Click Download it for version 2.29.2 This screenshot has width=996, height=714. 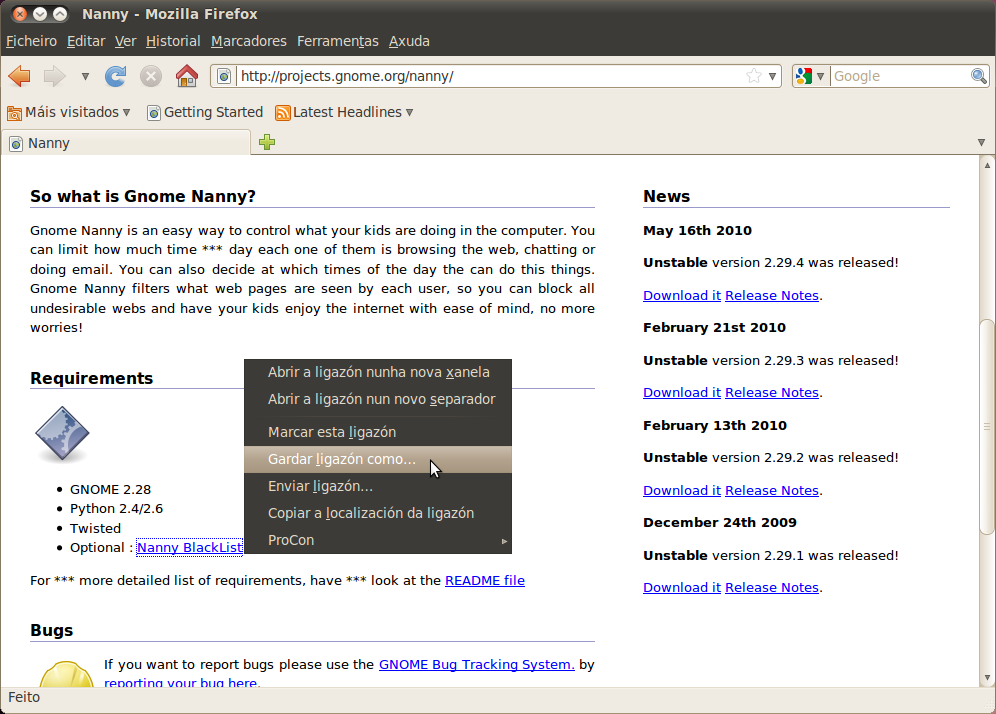(682, 490)
